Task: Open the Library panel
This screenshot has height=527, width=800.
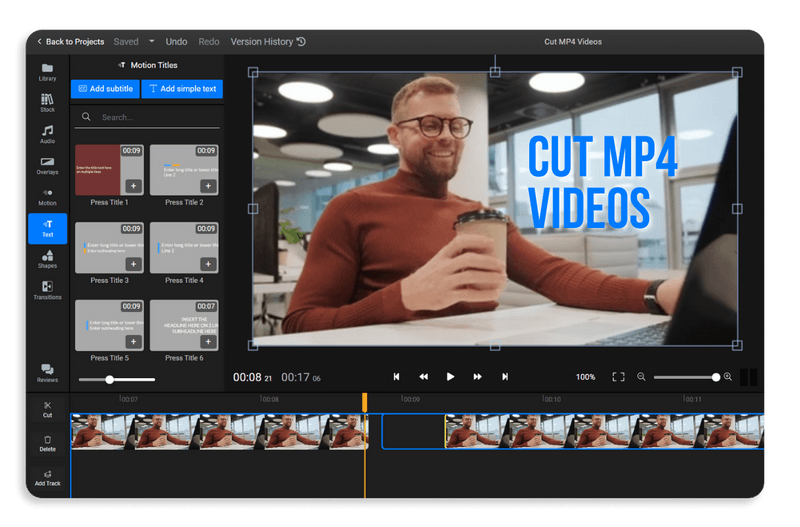Action: coord(47,72)
